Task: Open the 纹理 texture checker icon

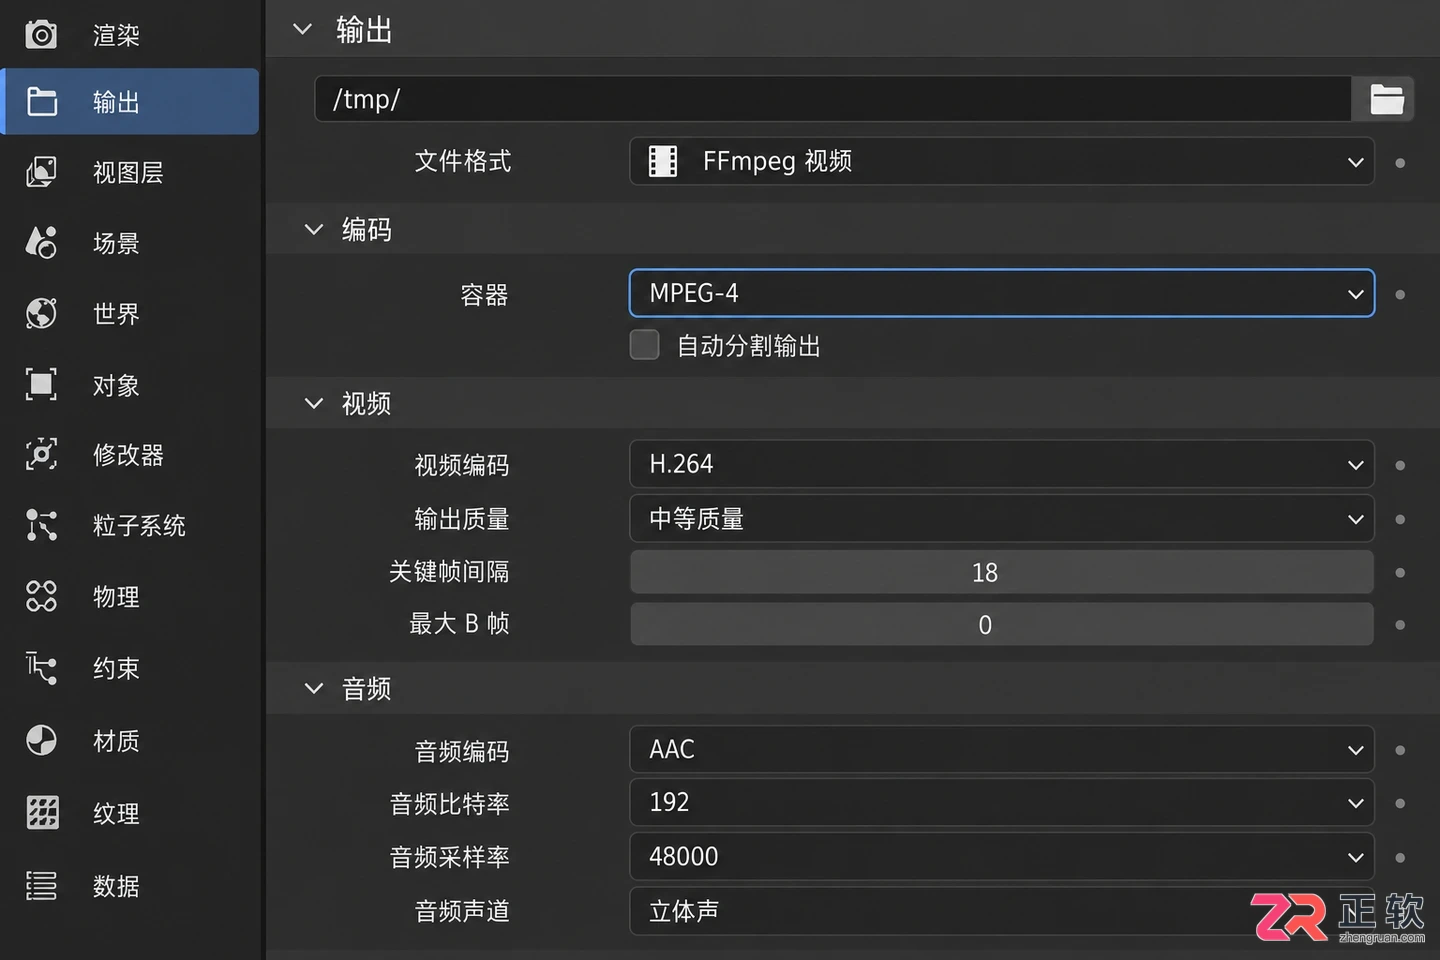Action: pos(42,812)
